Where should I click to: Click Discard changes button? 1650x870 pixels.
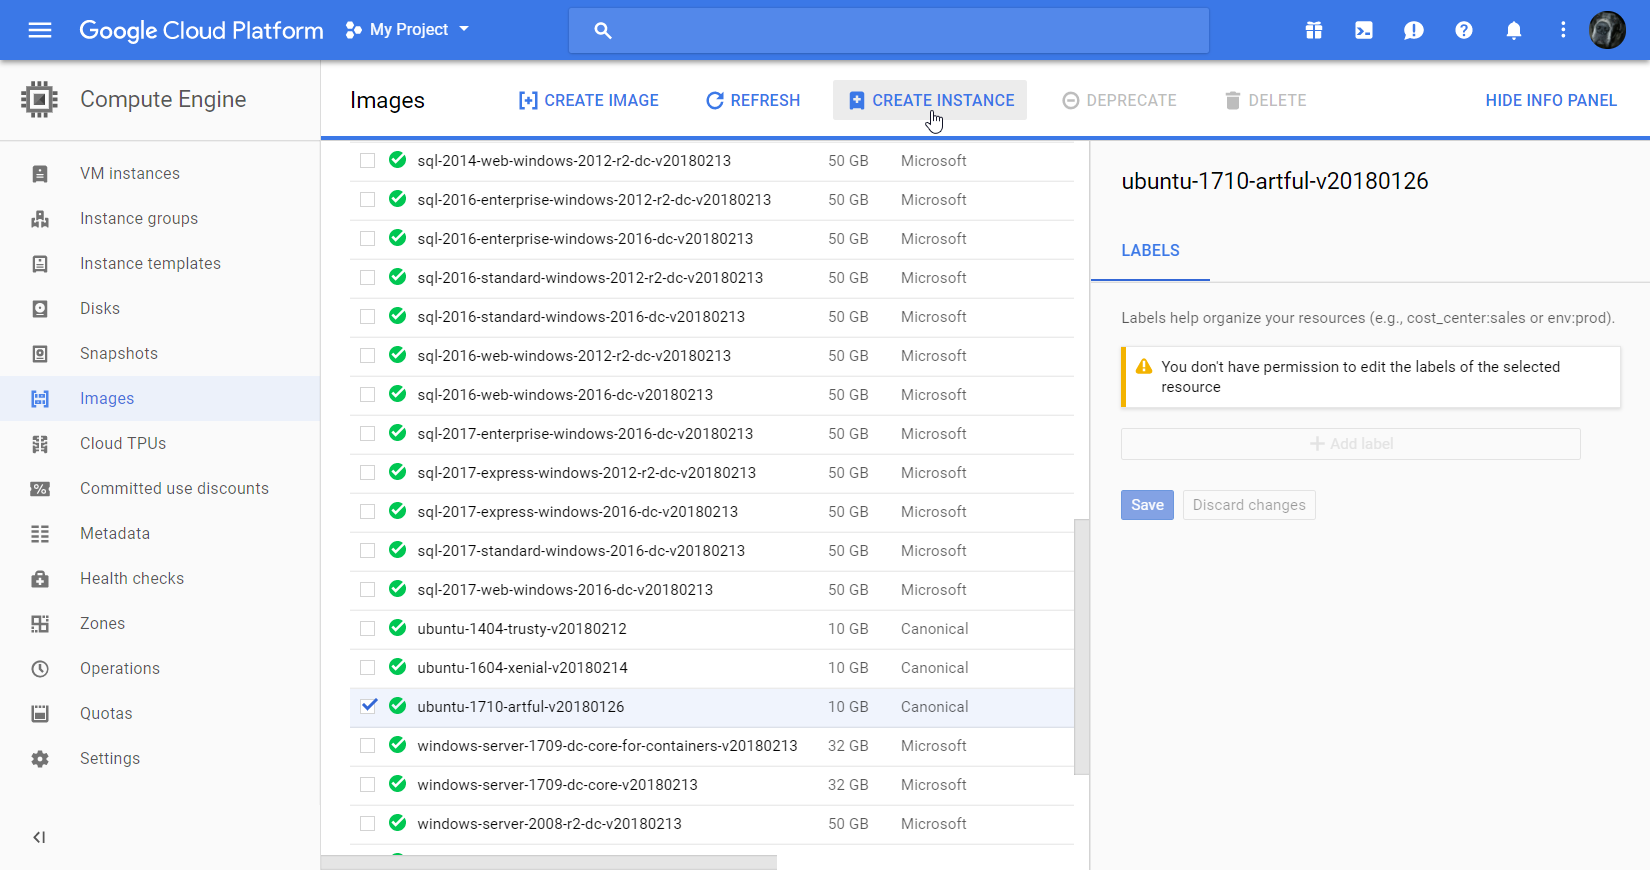point(1249,505)
